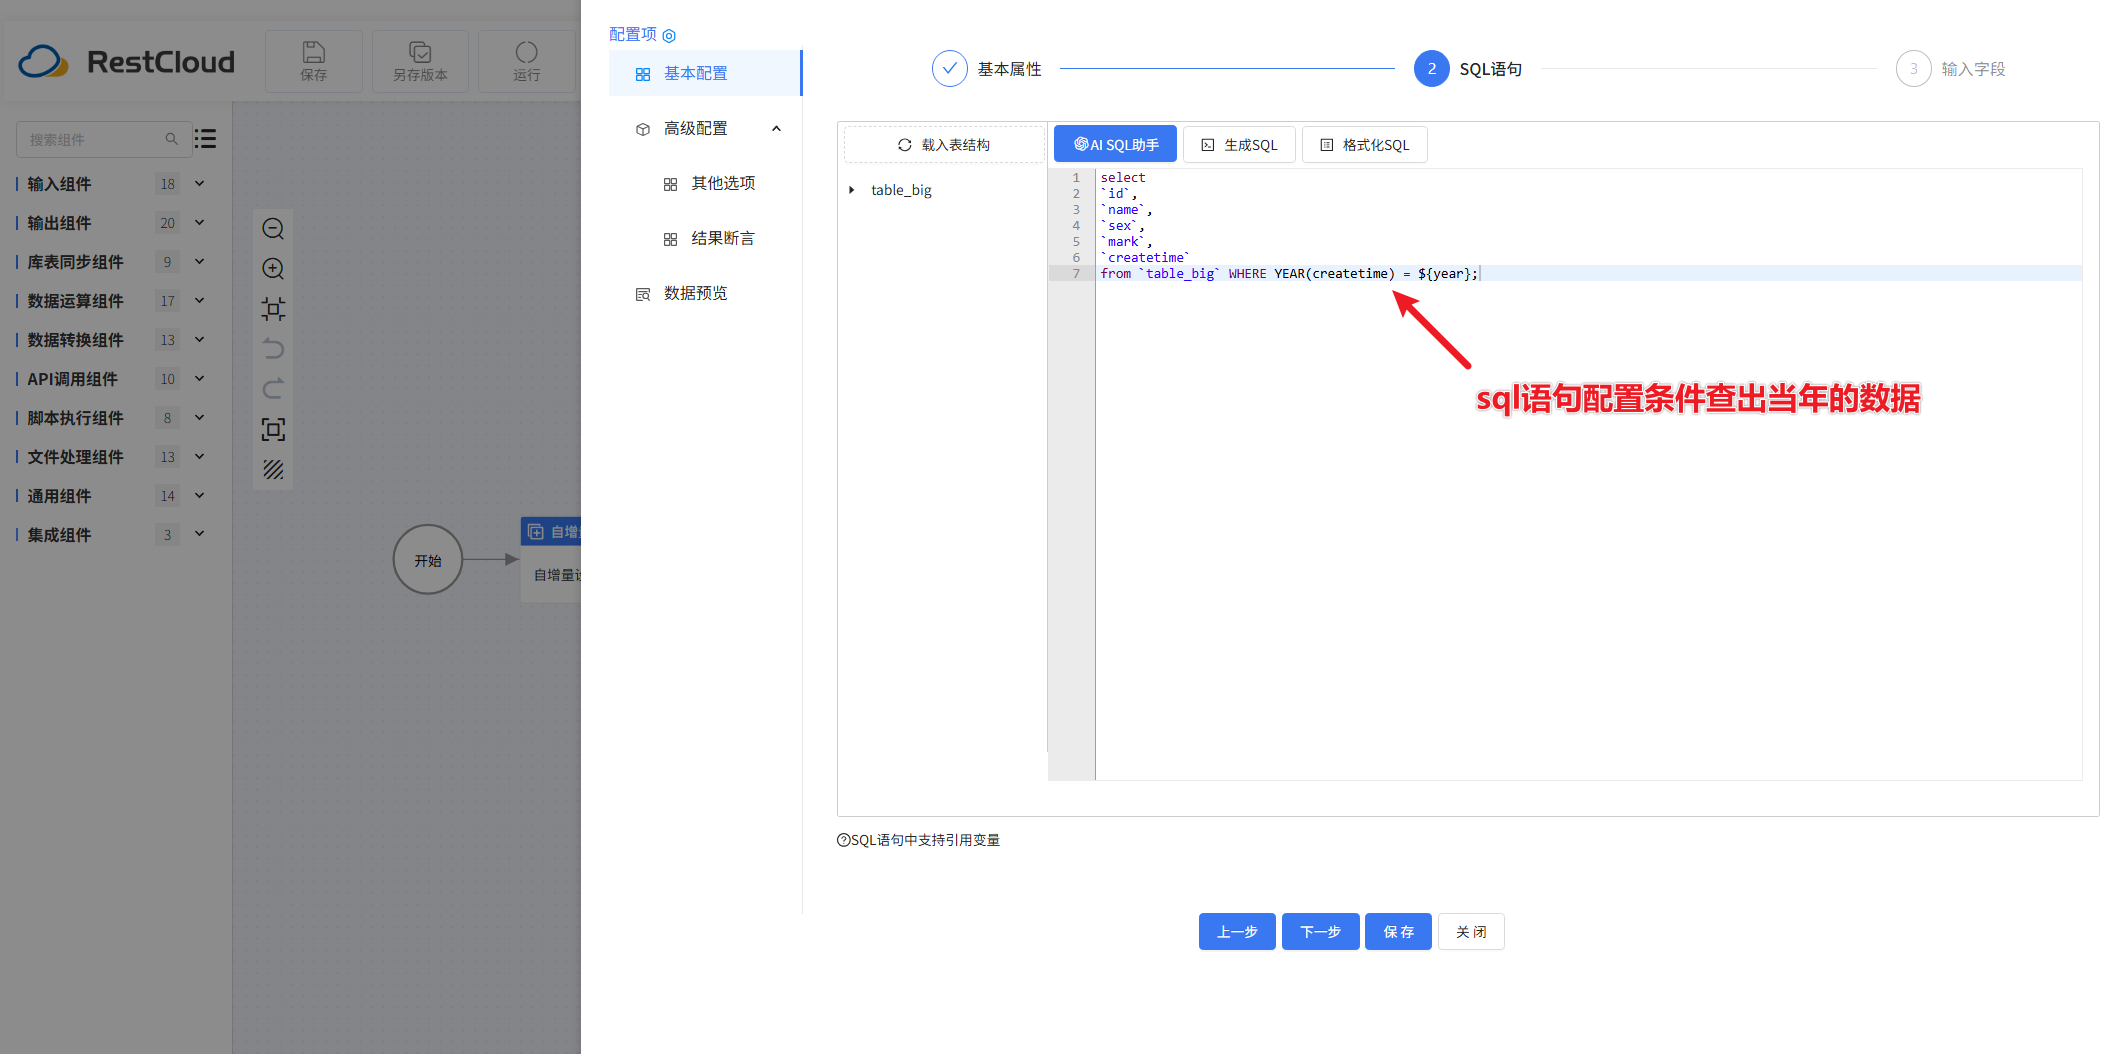Expand the 输入组件 category
The image size is (2113, 1054).
[x=200, y=184]
